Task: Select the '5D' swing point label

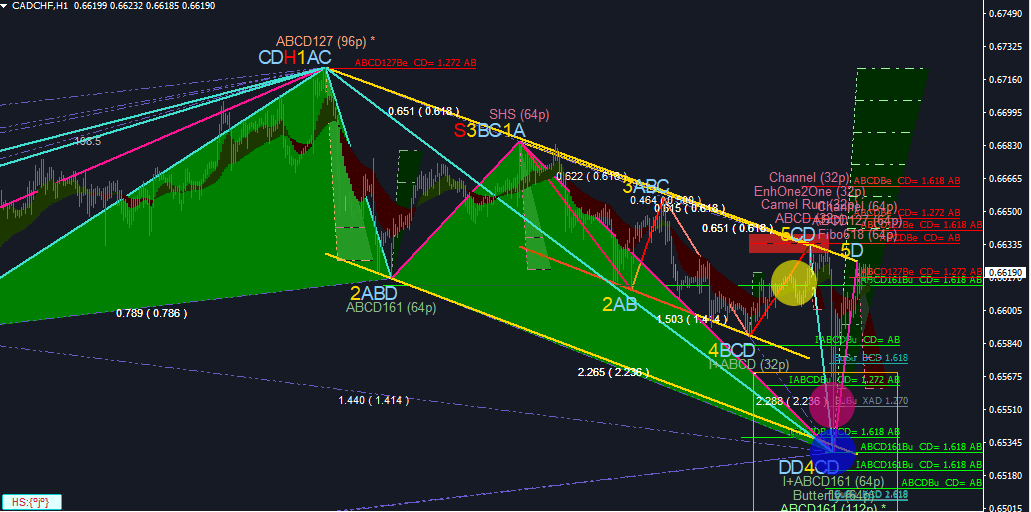Action: (852, 250)
